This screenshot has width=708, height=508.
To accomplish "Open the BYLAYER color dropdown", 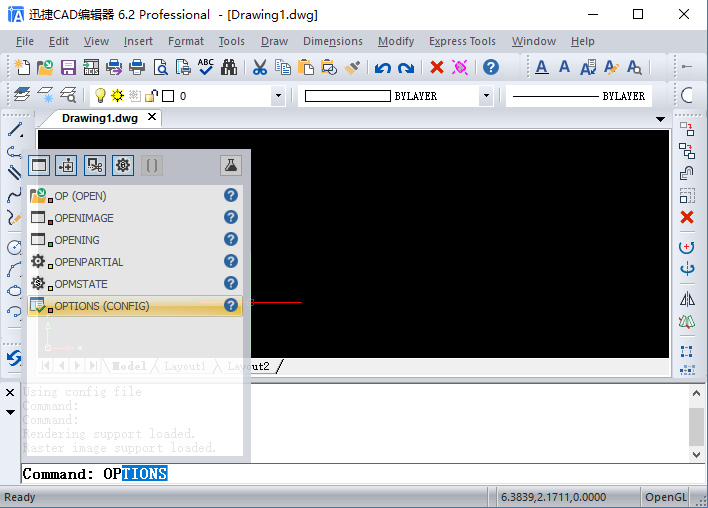I will click(x=486, y=96).
